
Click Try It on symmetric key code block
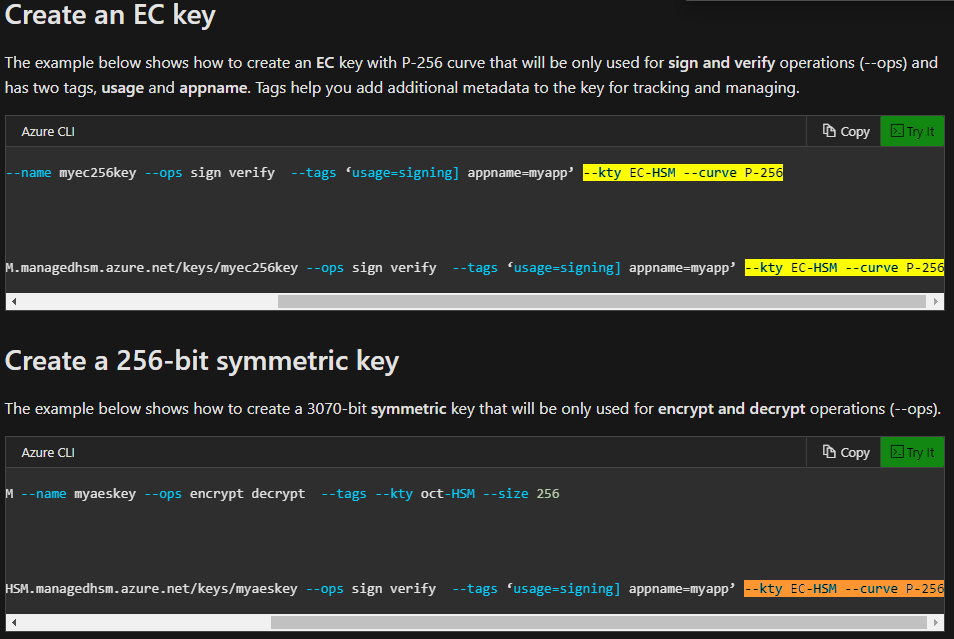point(912,452)
